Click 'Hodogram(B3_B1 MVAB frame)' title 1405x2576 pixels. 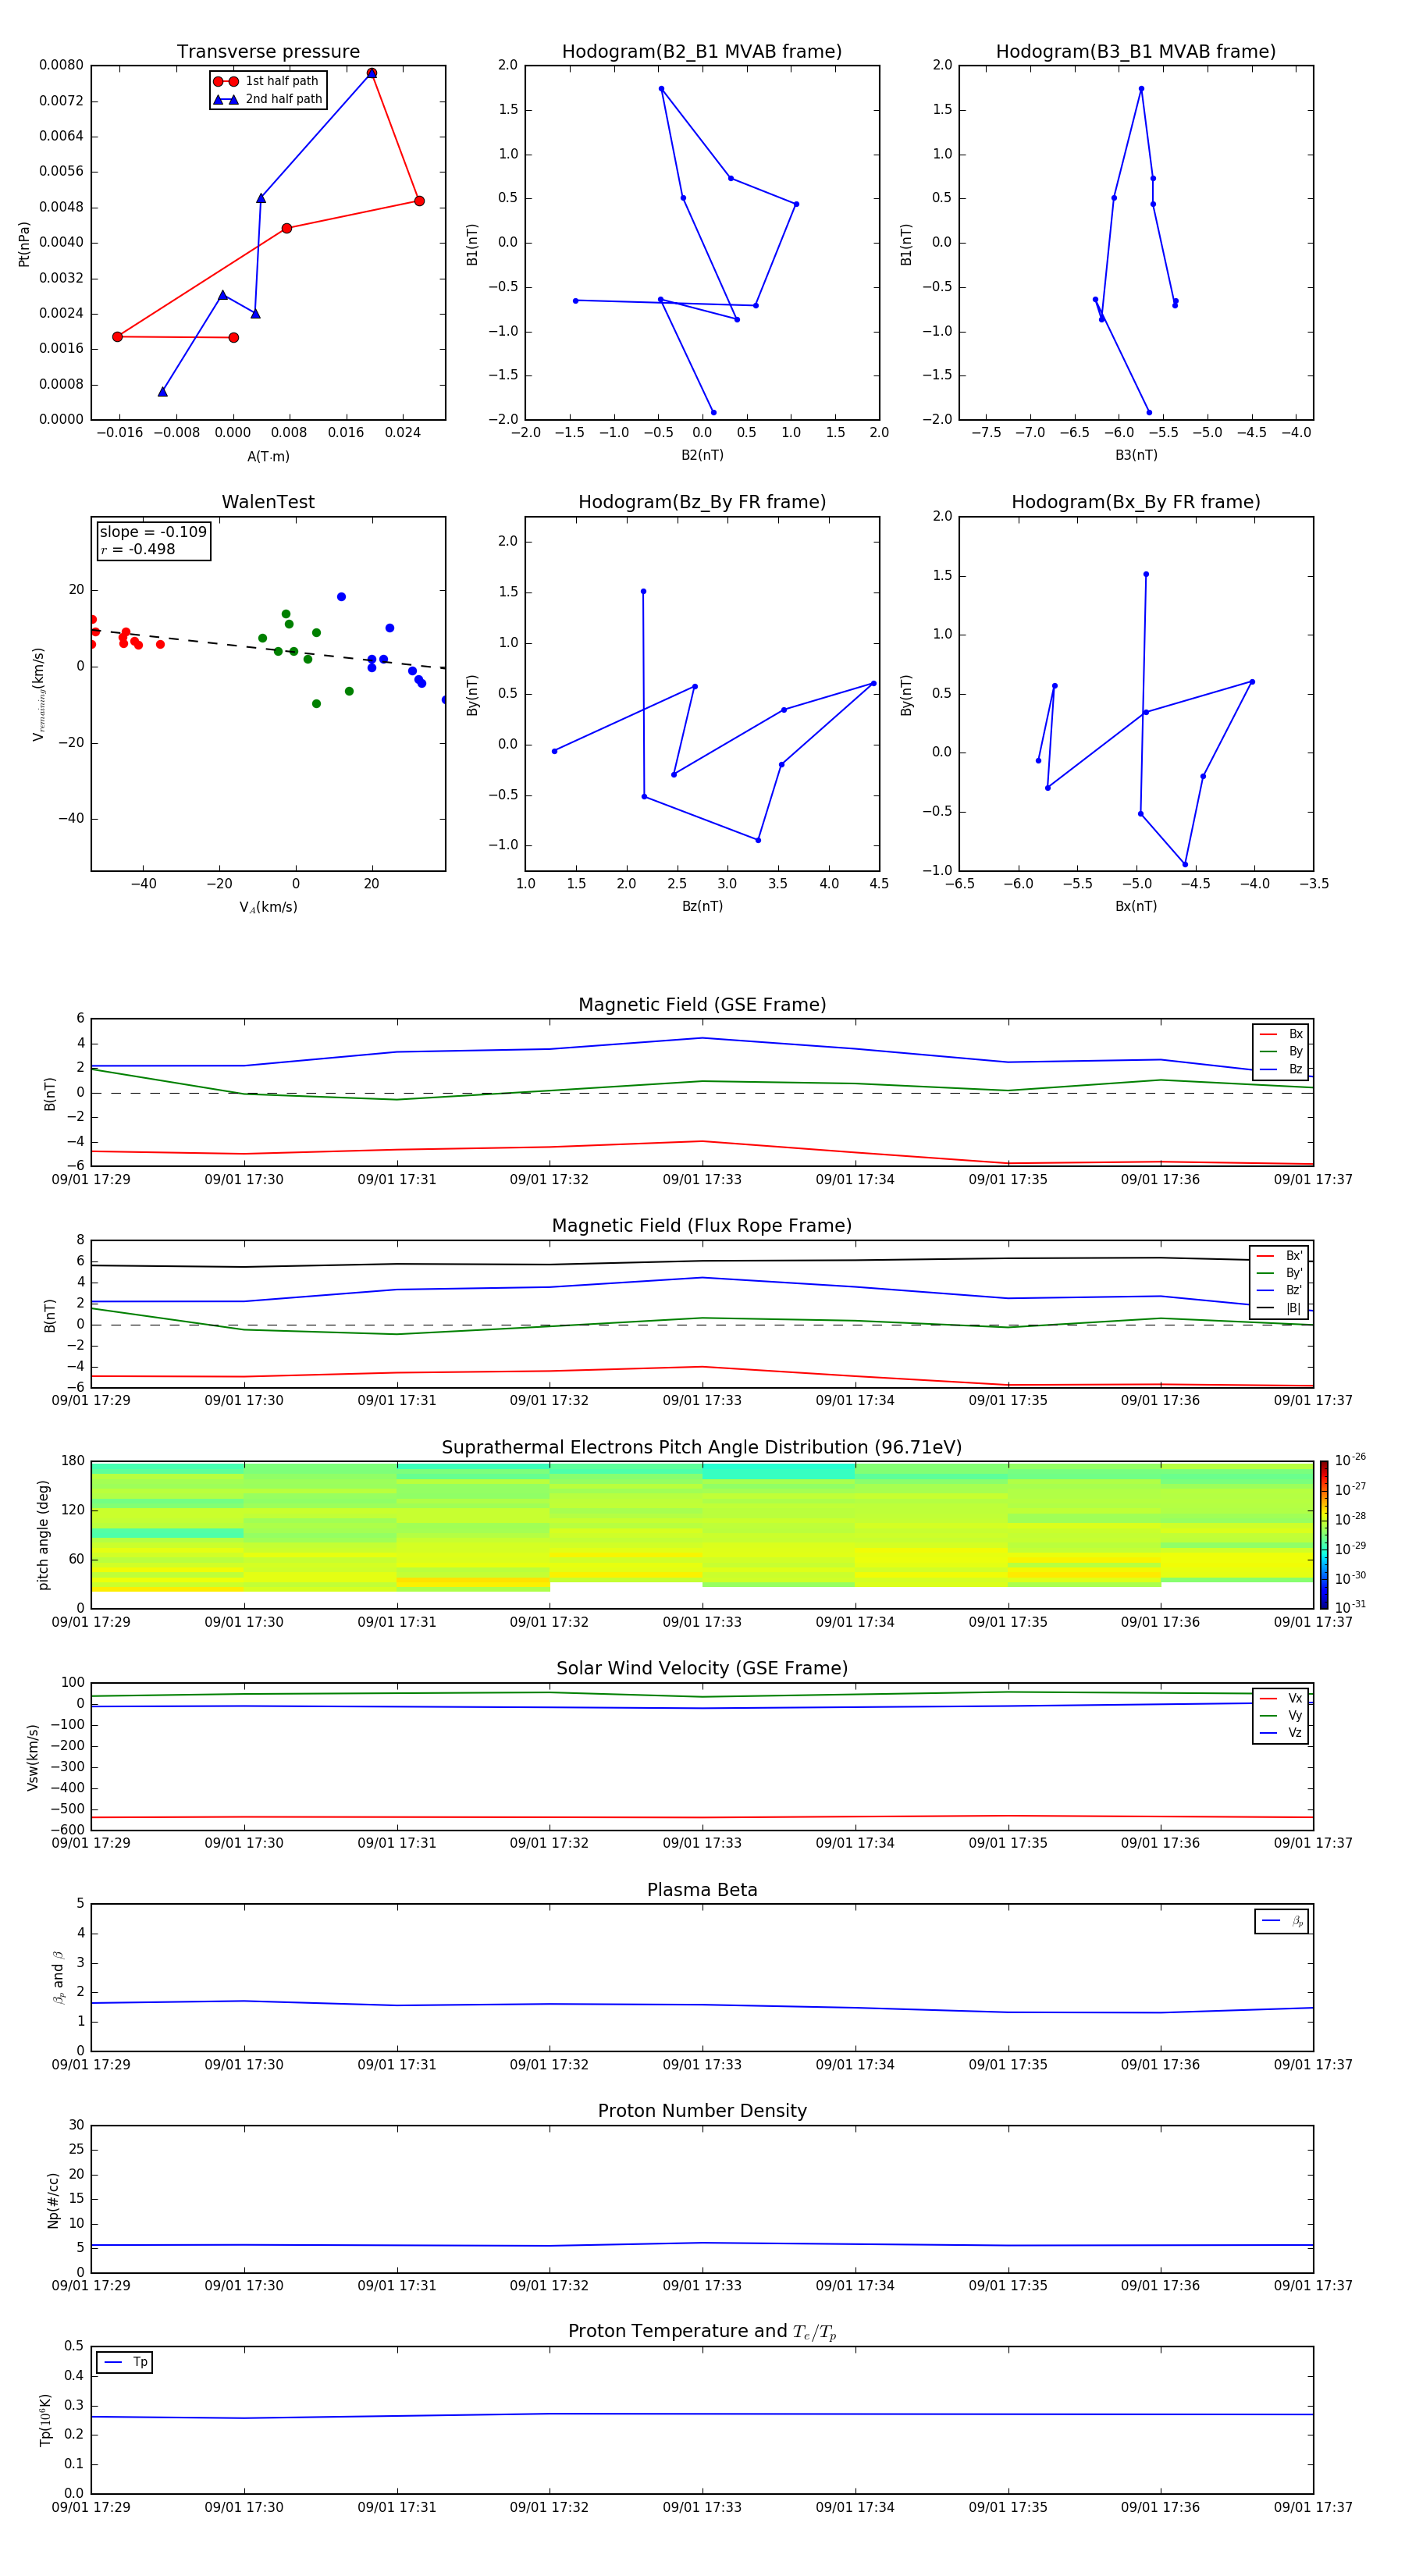pyautogui.click(x=1136, y=52)
